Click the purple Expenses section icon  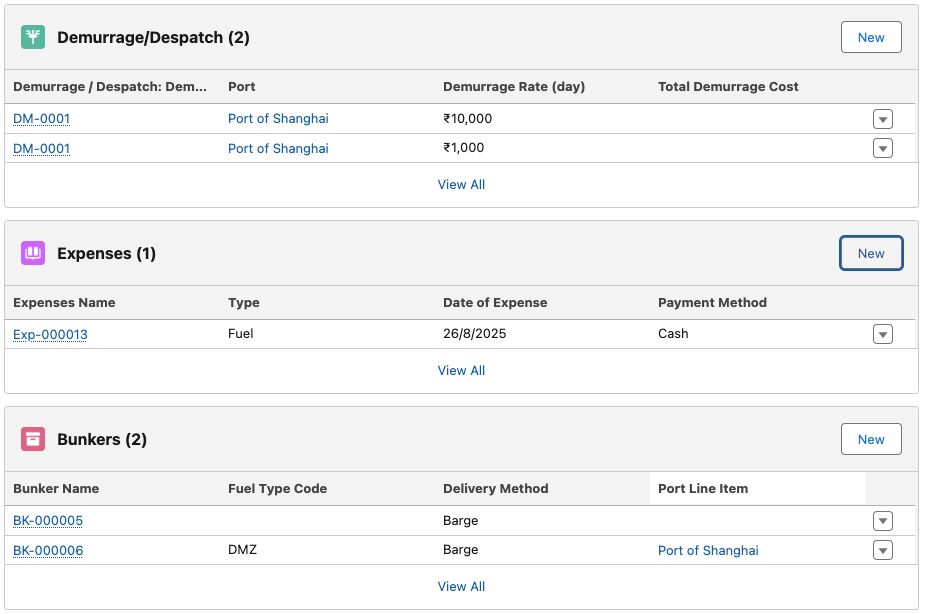coord(33,254)
